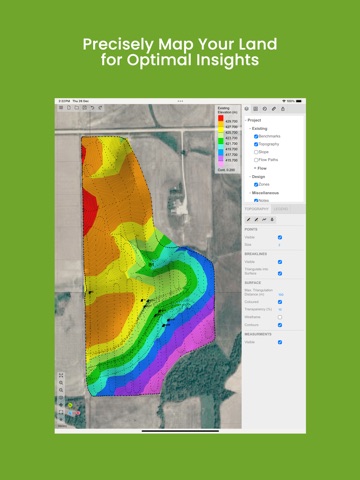Open the hamburger menu icon
The image size is (360, 480).
(61, 108)
